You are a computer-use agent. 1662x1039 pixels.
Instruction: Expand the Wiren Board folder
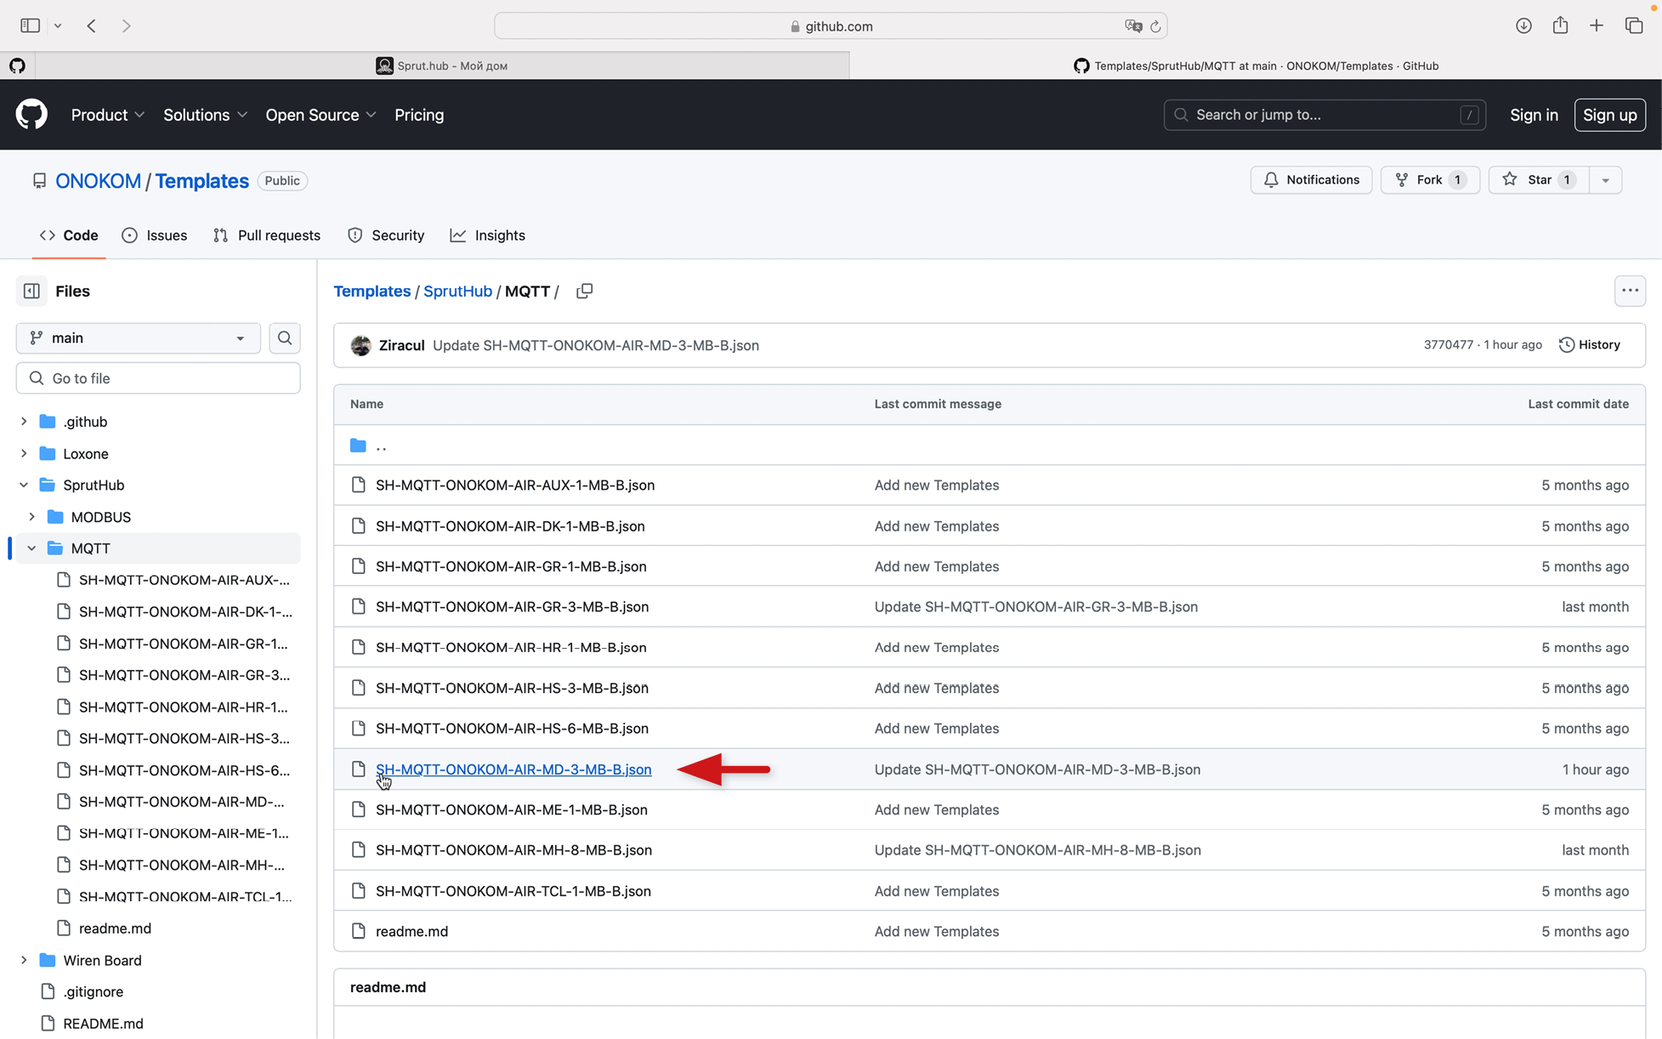24,960
